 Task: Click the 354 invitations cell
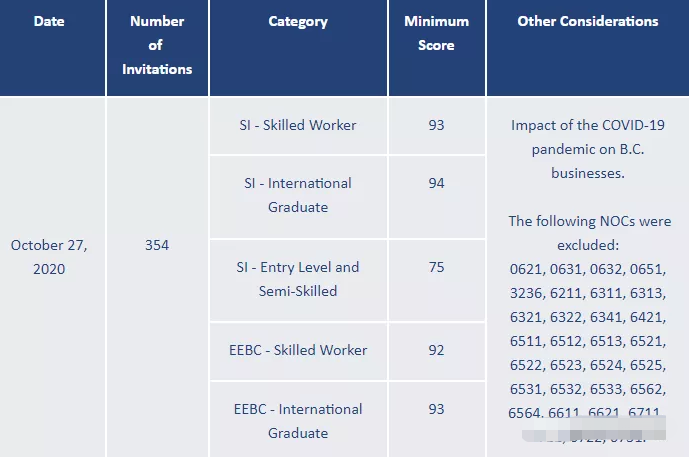pos(157,245)
